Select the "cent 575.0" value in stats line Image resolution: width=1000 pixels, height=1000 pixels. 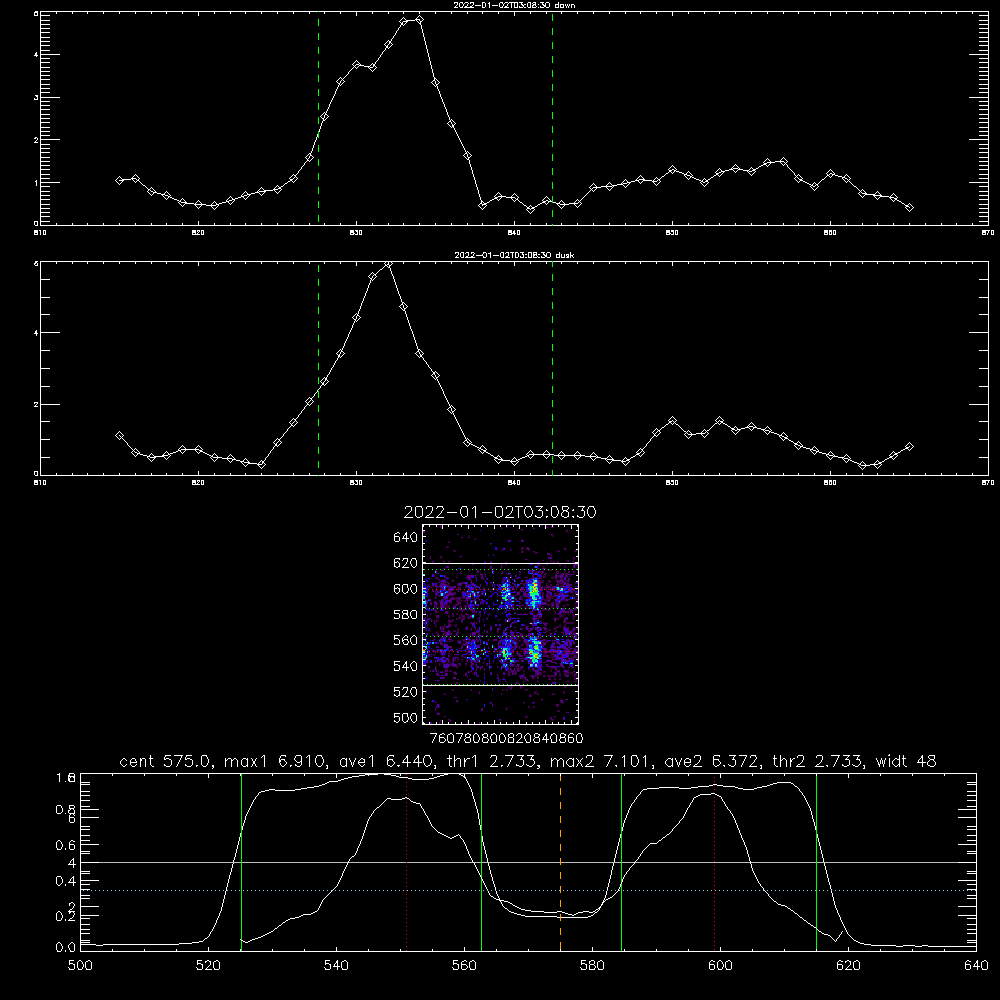pyautogui.click(x=167, y=761)
